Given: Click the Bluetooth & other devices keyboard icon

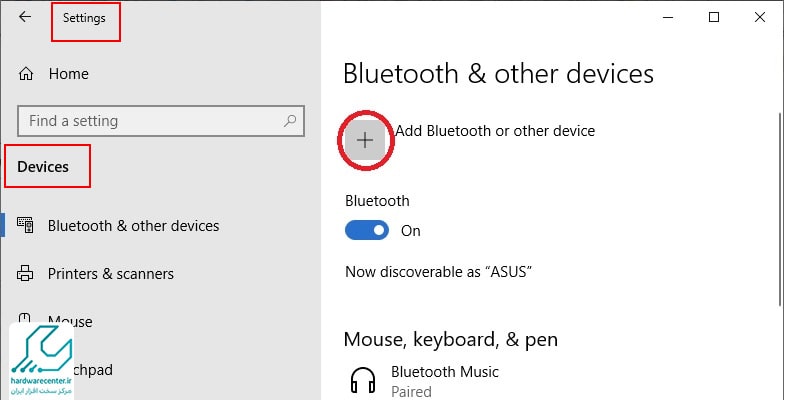Looking at the screenshot, I should click(26, 225).
